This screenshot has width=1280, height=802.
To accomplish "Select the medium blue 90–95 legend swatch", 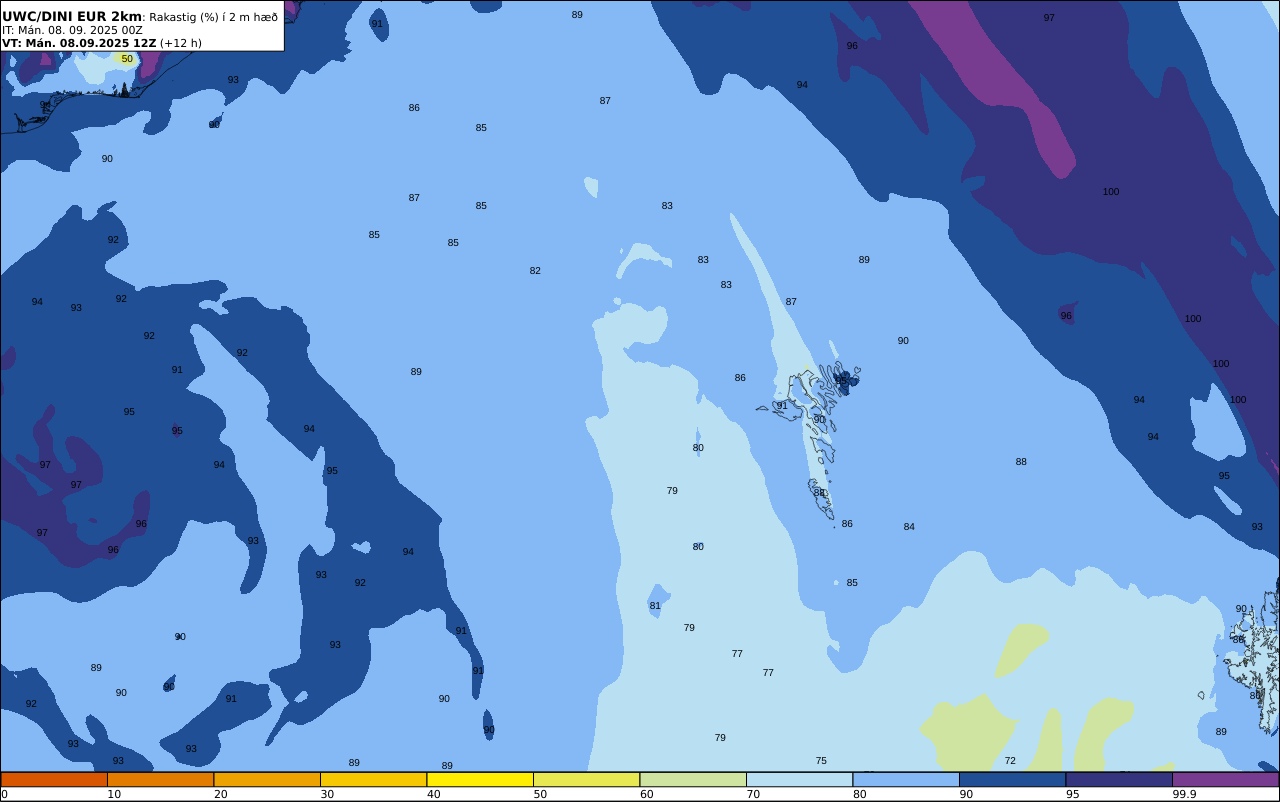I will coord(1012,779).
